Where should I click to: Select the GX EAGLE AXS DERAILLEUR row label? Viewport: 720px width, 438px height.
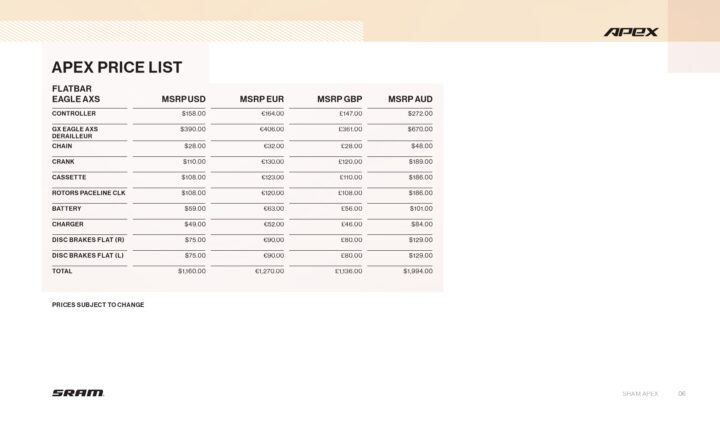point(76,133)
